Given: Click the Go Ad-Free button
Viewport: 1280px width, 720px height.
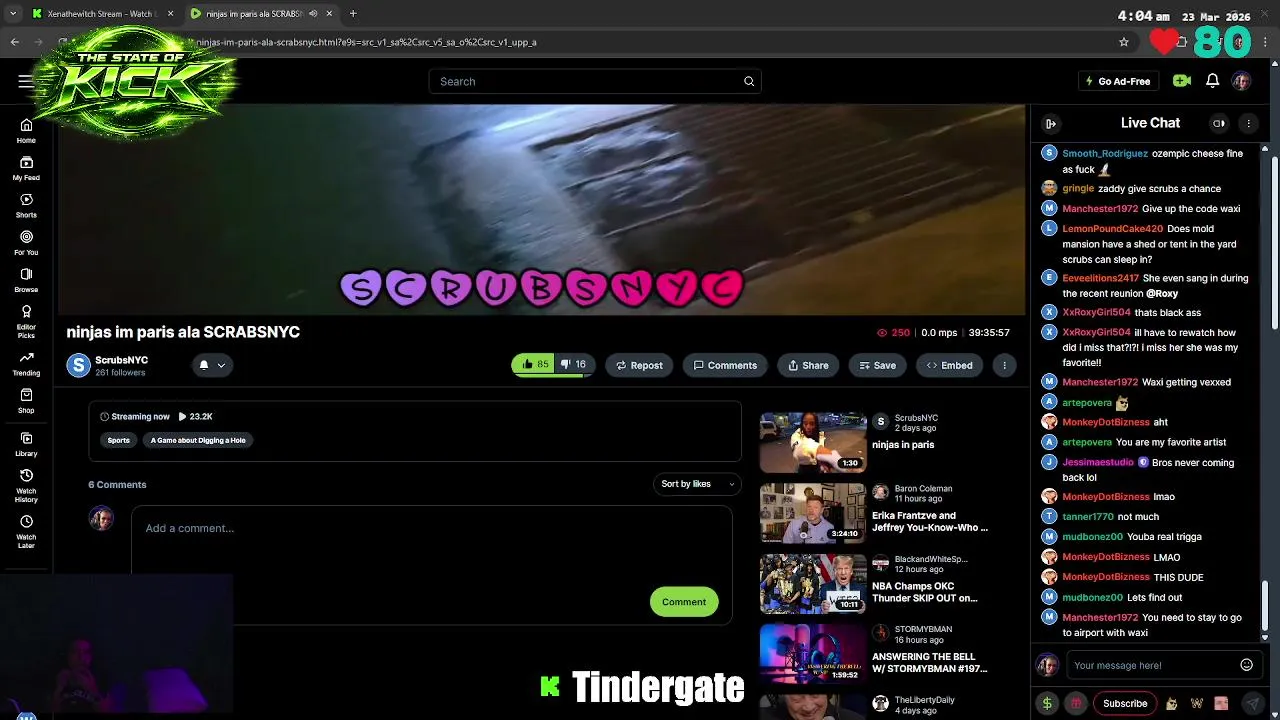Looking at the screenshot, I should 1117,81.
